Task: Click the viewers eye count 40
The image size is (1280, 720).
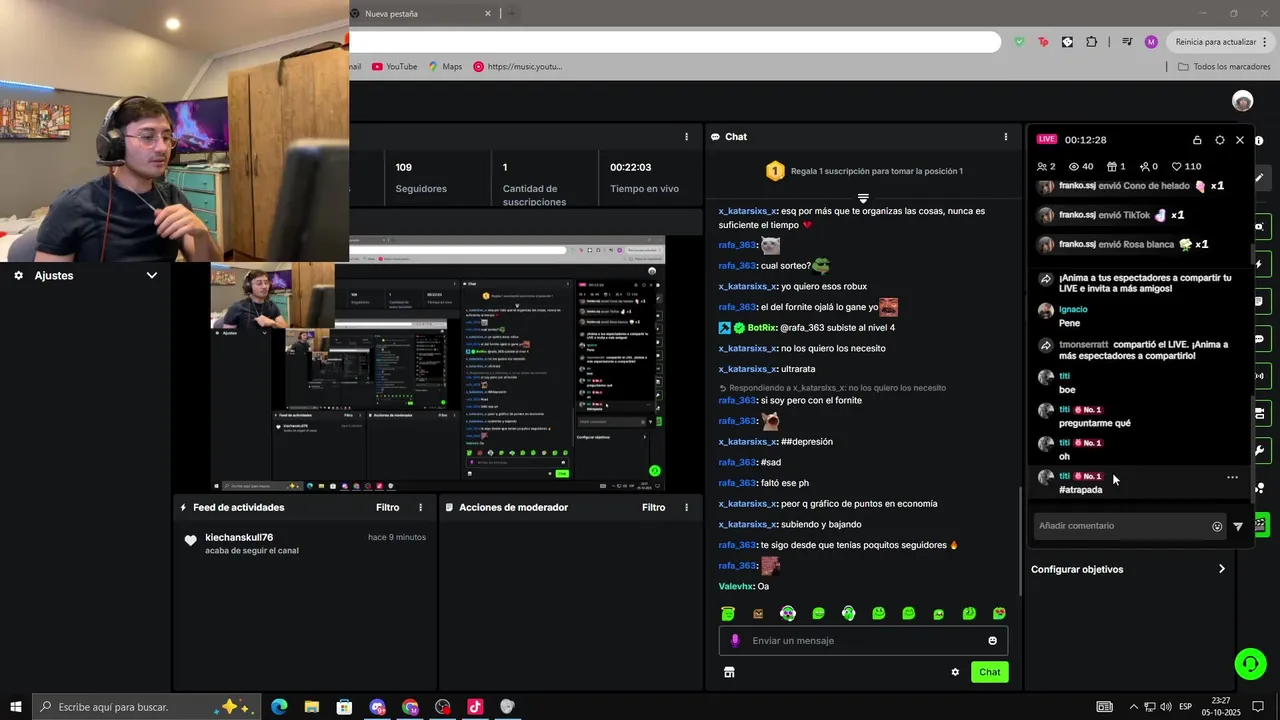Action: pyautogui.click(x=1081, y=167)
